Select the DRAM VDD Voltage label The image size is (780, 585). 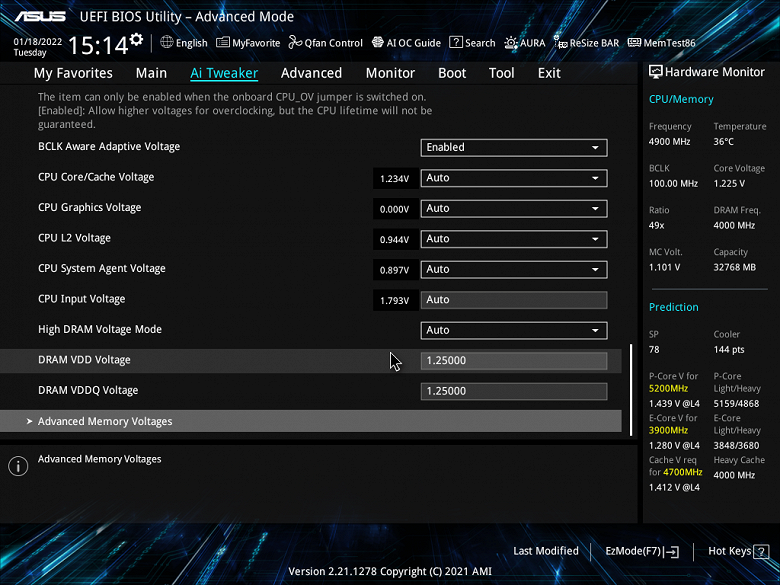coord(84,360)
